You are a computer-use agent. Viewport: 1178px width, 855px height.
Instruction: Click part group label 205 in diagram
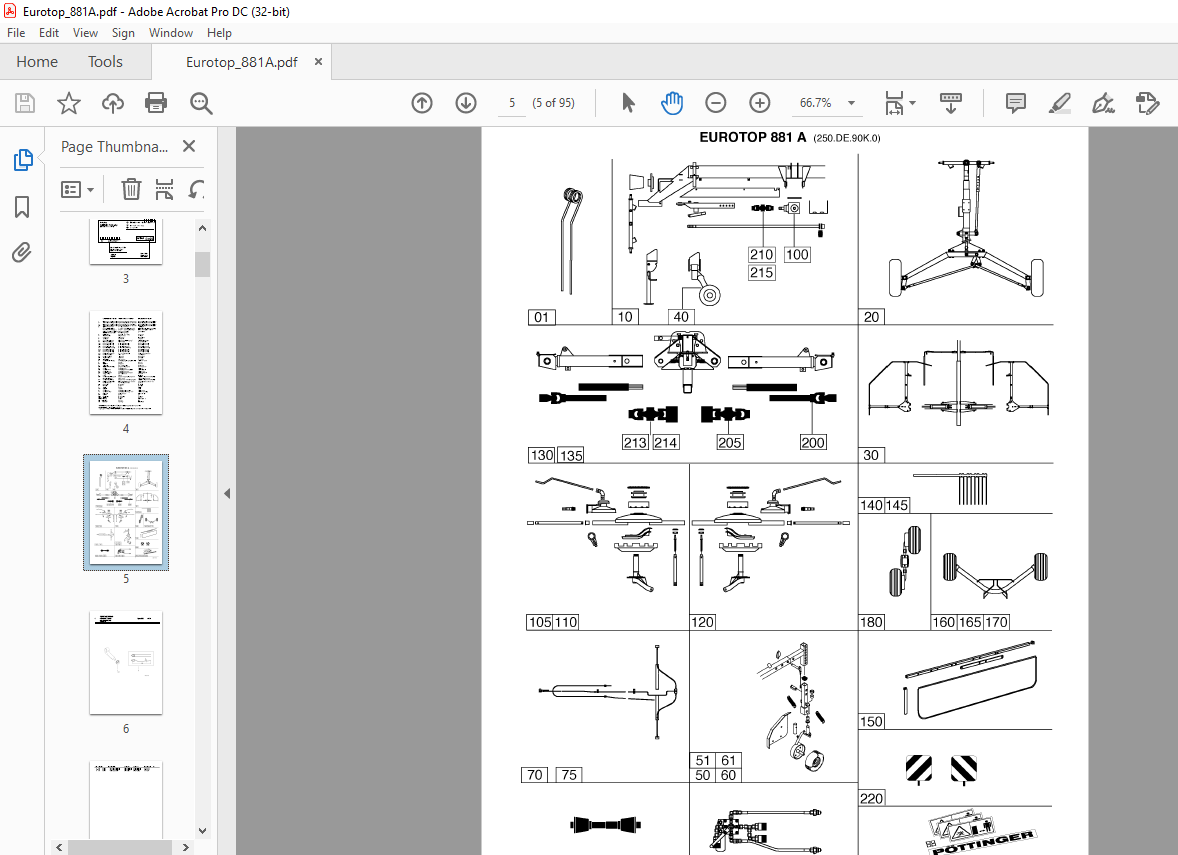(x=729, y=443)
